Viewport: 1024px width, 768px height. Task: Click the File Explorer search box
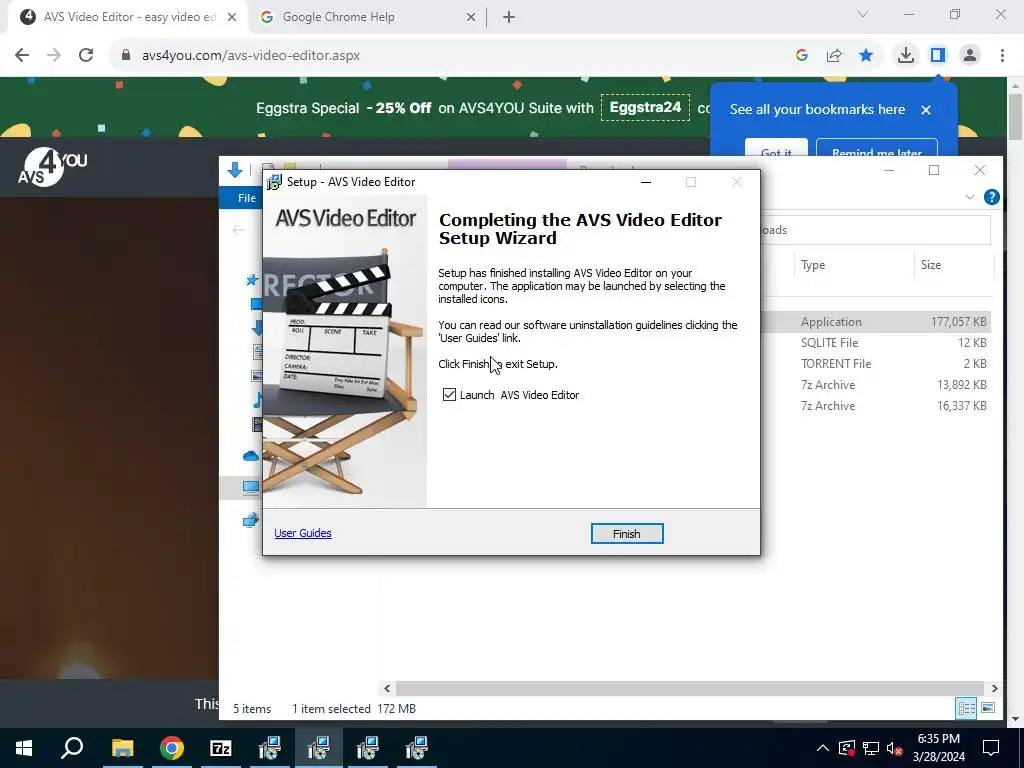[x=876, y=230]
